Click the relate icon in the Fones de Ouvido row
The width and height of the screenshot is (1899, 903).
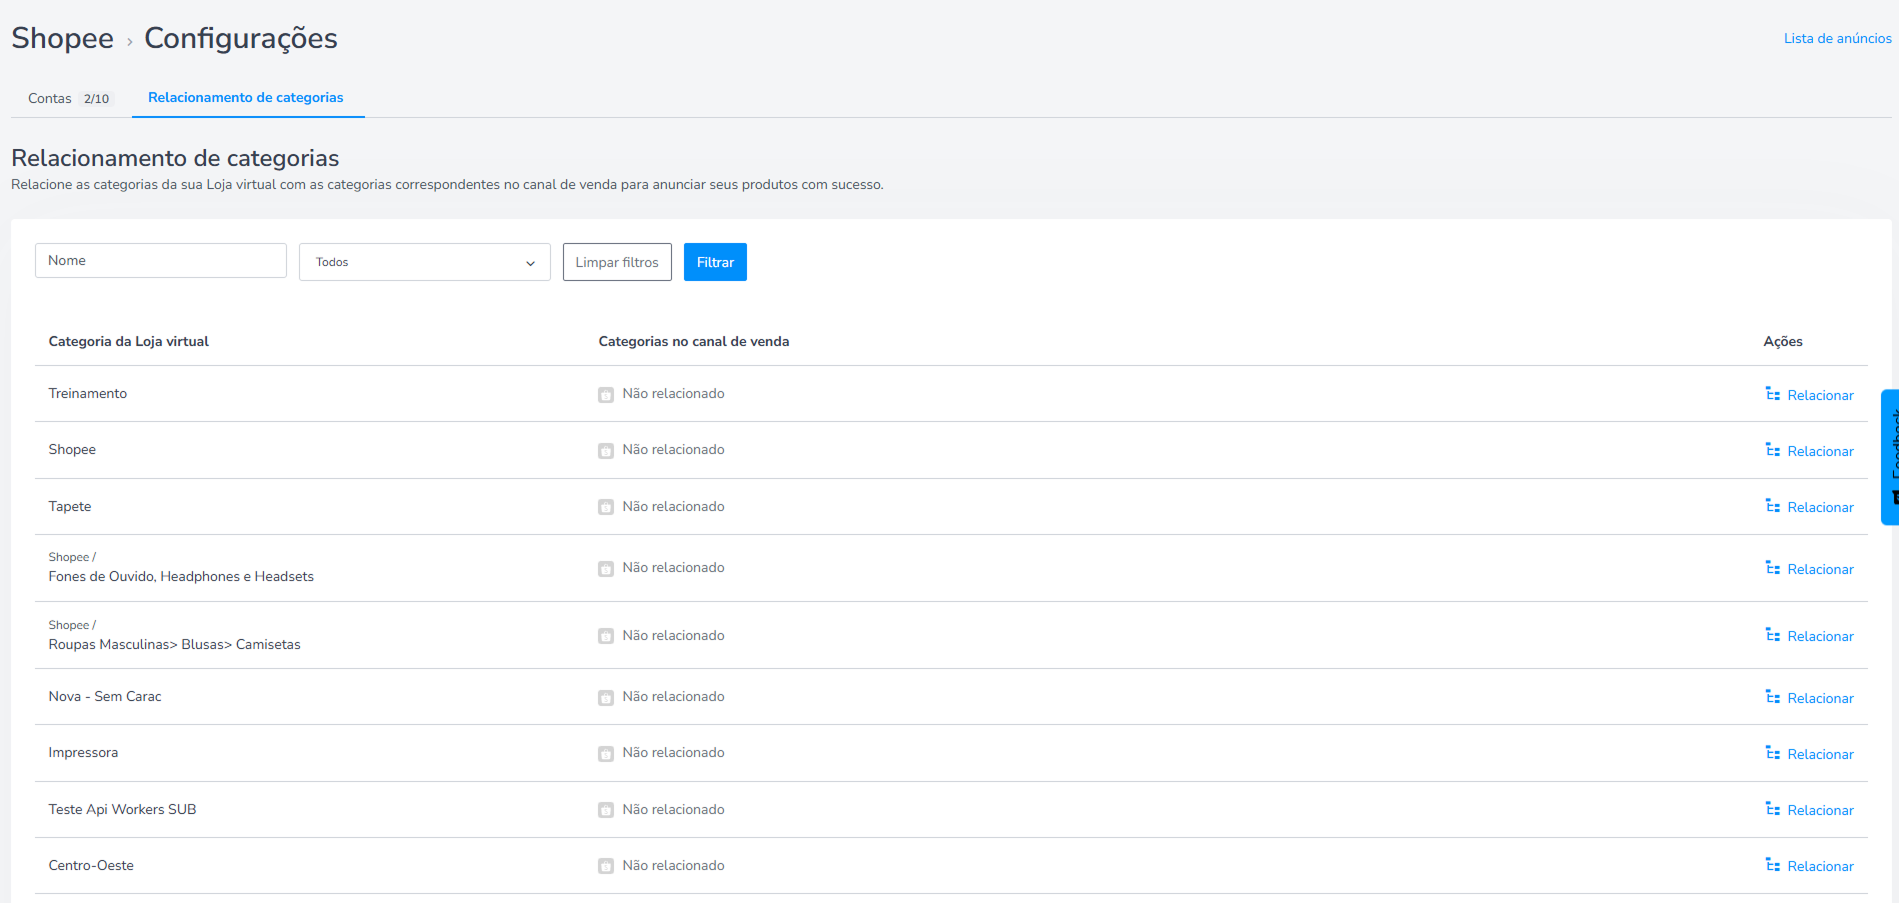1772,568
